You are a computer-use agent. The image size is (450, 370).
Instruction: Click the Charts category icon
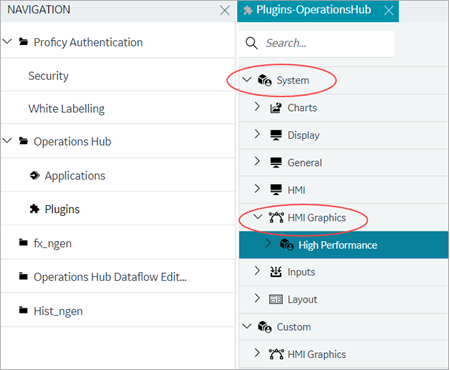click(276, 108)
